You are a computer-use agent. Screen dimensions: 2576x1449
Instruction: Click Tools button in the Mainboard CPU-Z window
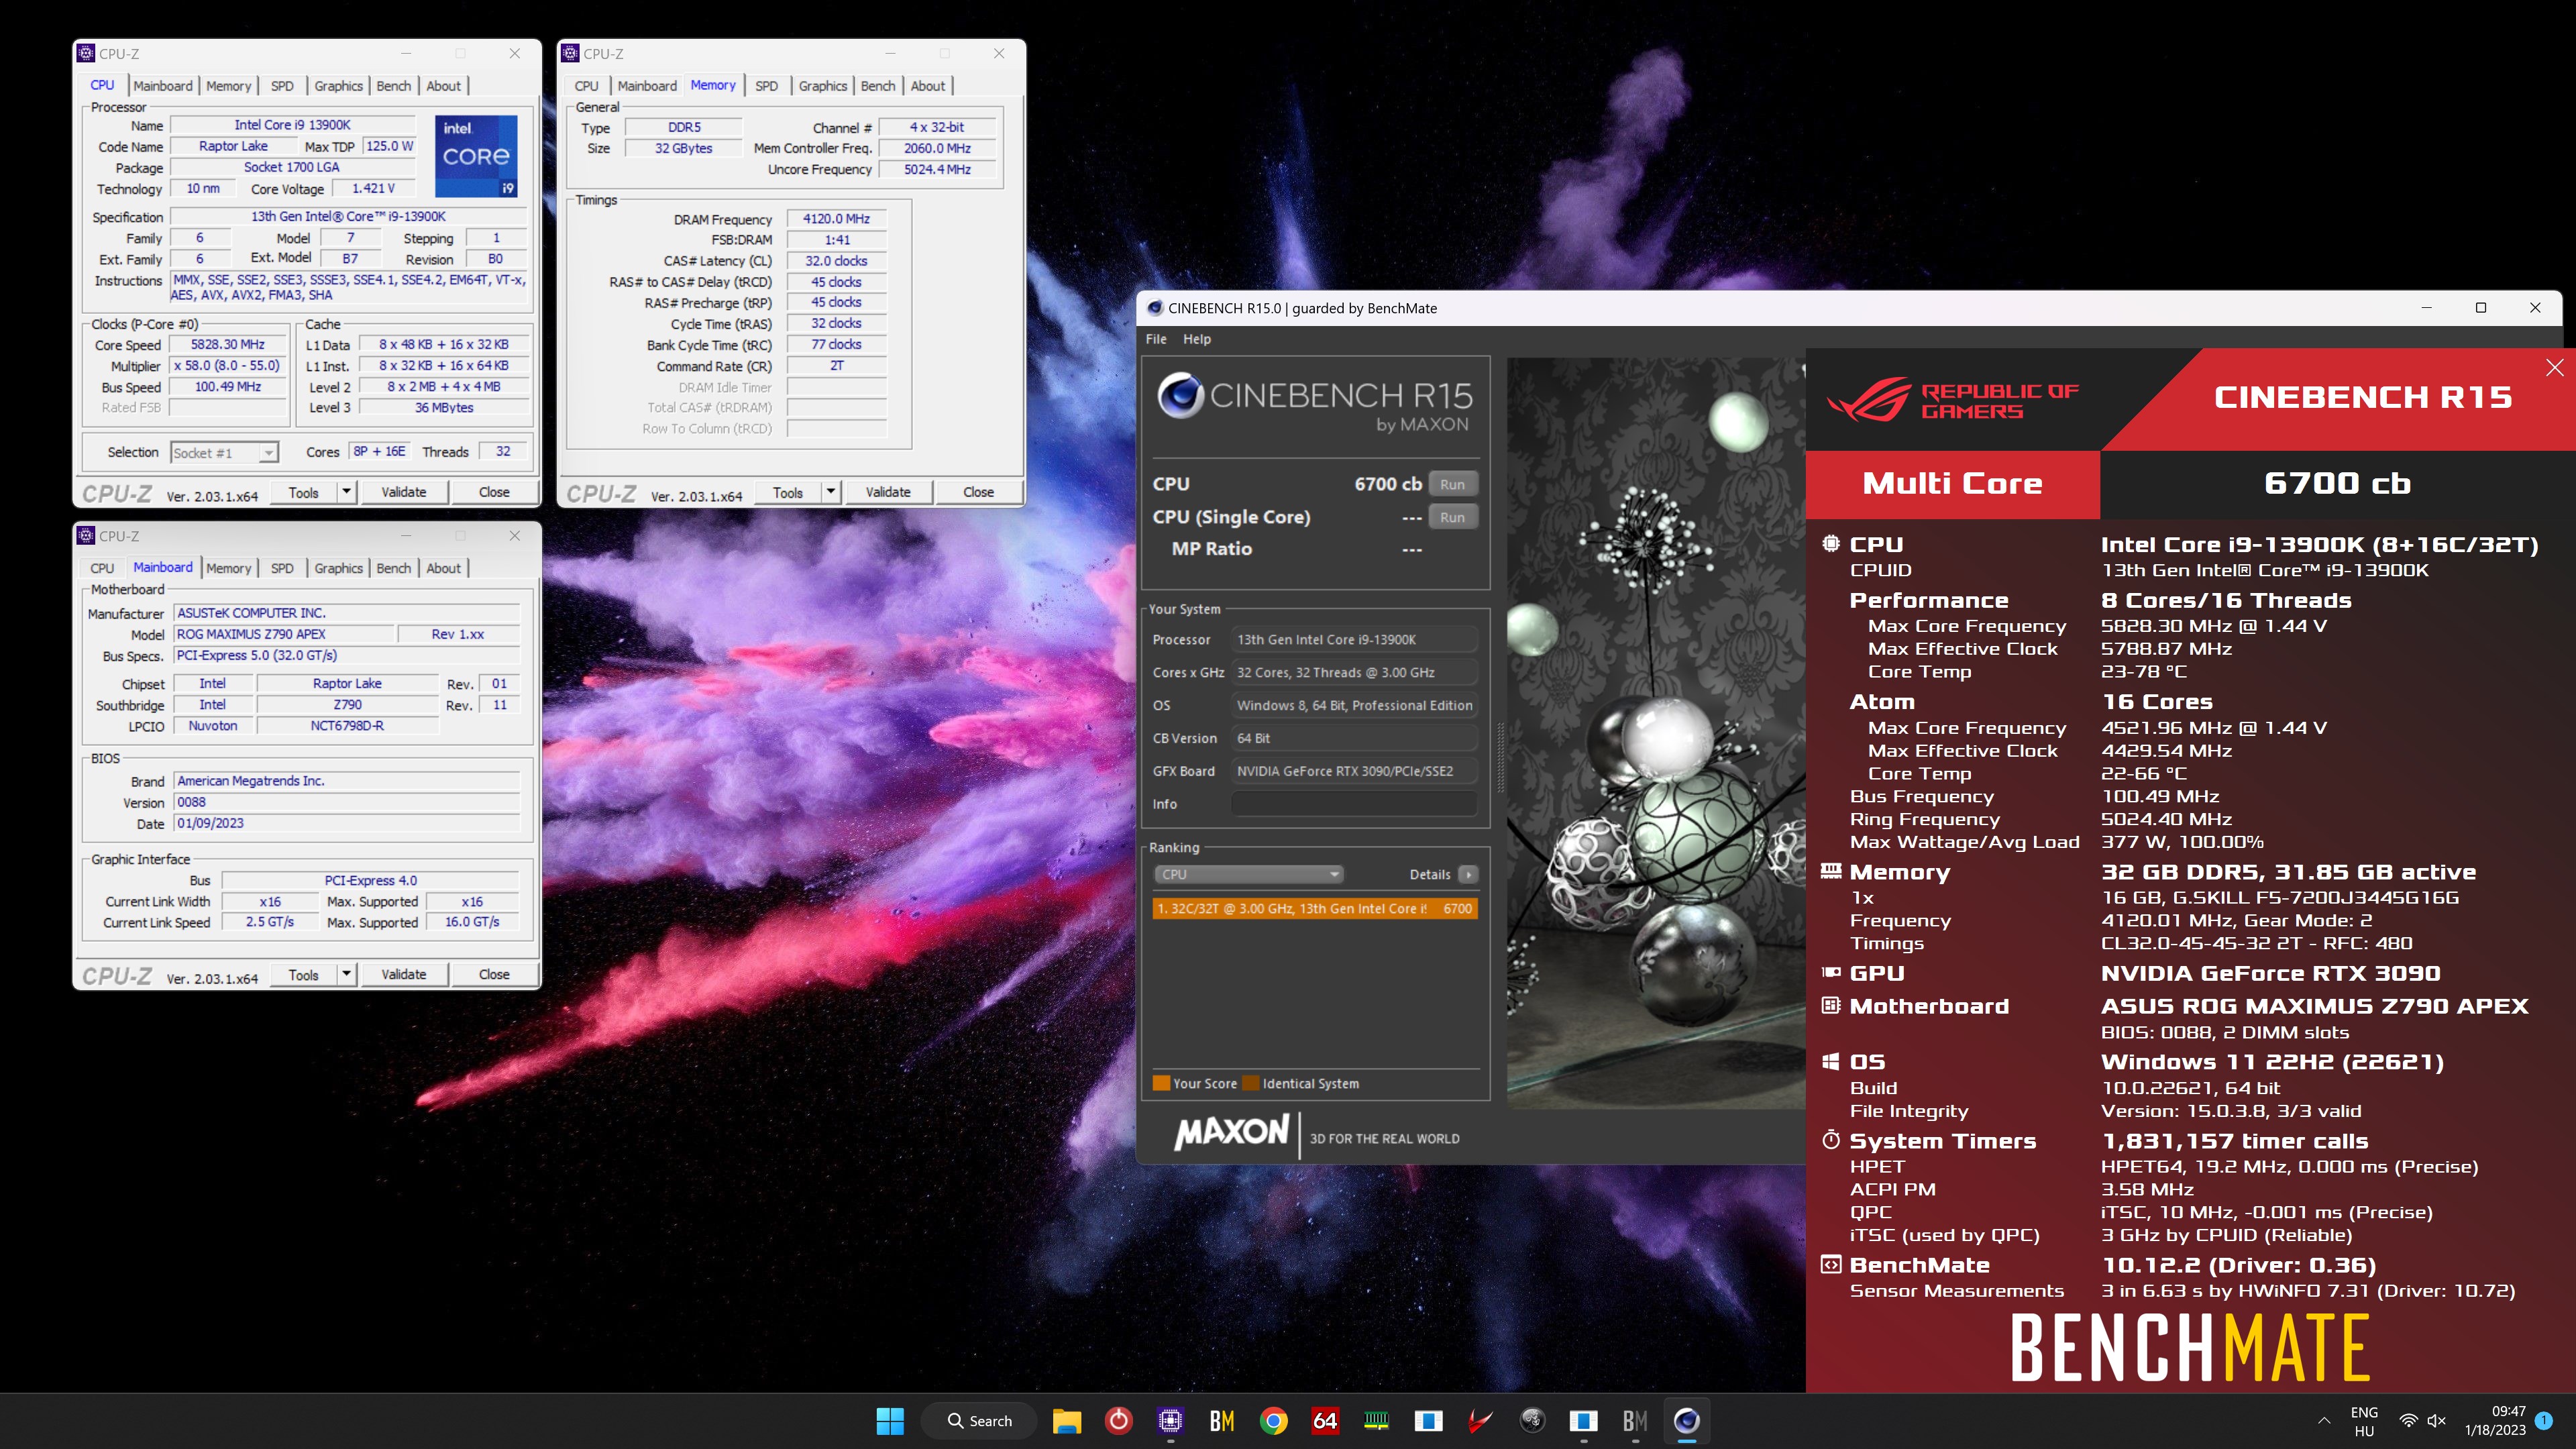click(x=304, y=974)
